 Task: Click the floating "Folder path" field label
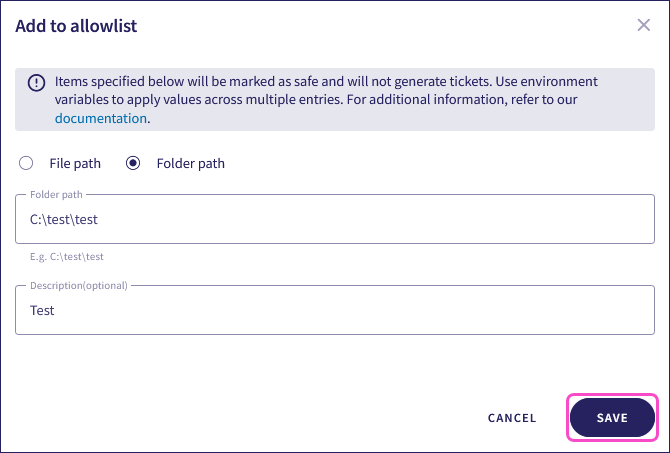point(57,194)
